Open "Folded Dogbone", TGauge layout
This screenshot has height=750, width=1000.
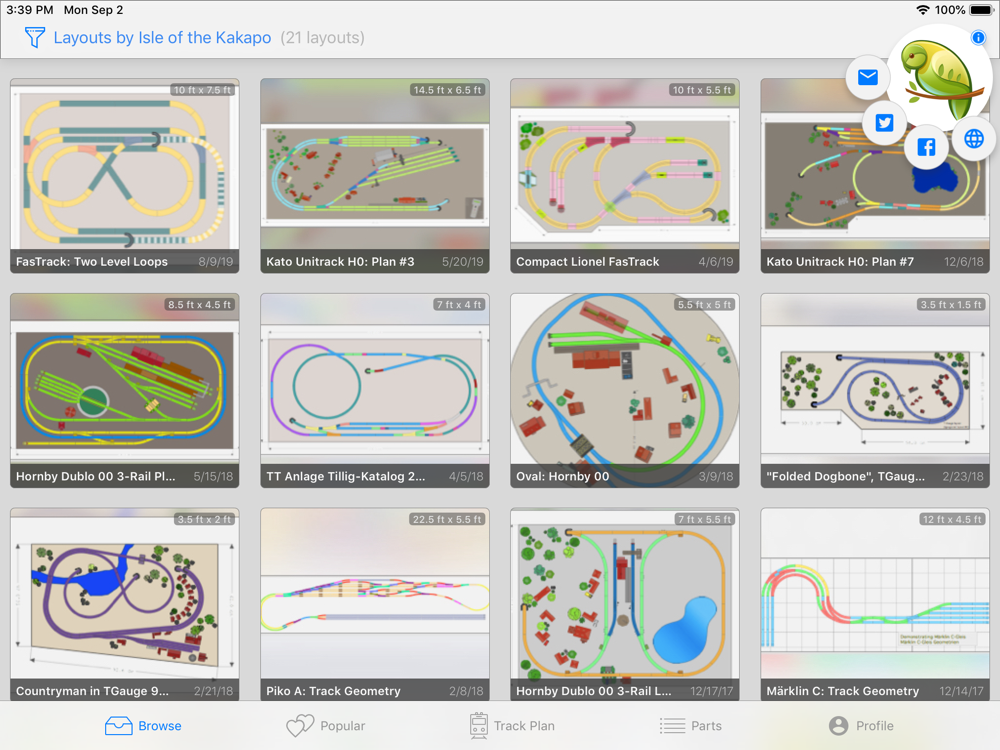[874, 390]
